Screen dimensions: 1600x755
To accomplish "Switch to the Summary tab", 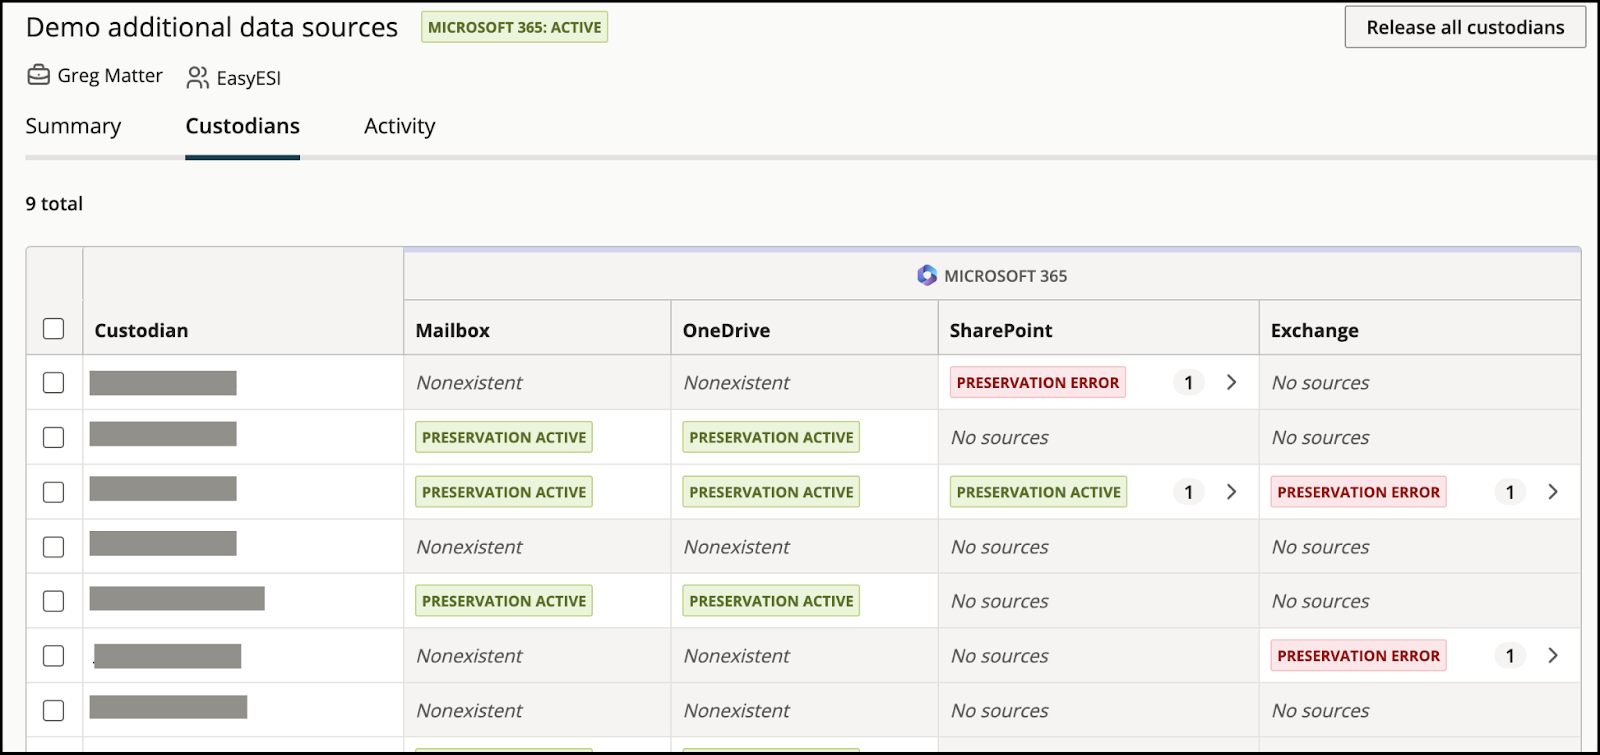I will [x=73, y=126].
